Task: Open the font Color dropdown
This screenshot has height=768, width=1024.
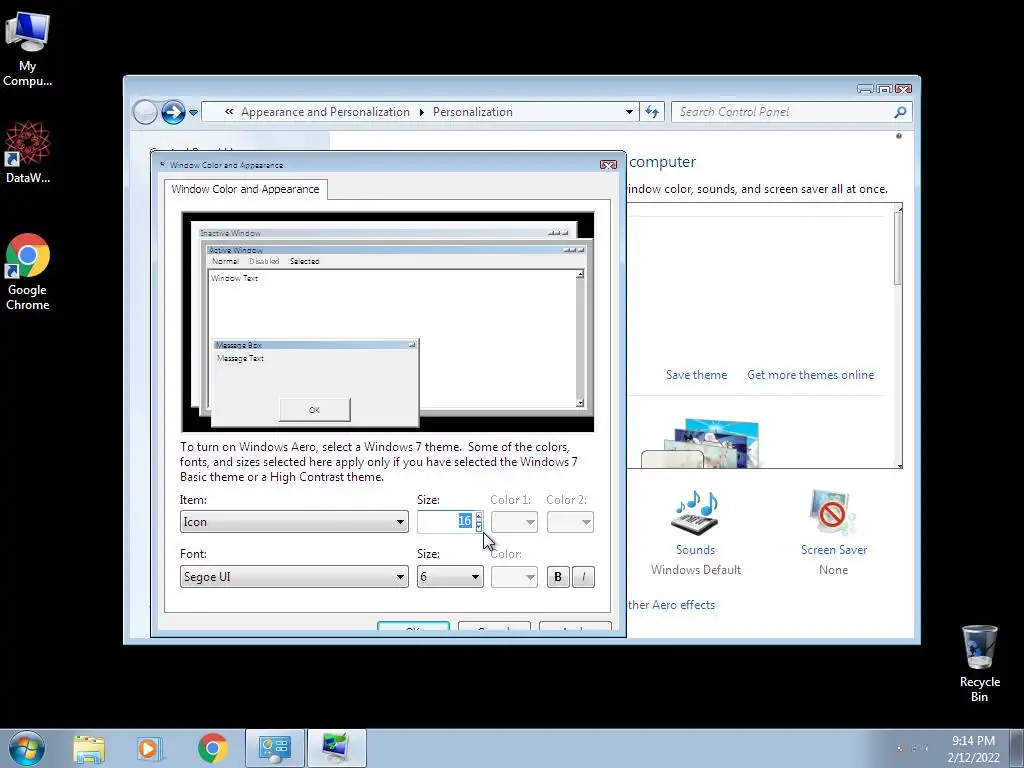Action: 514,577
